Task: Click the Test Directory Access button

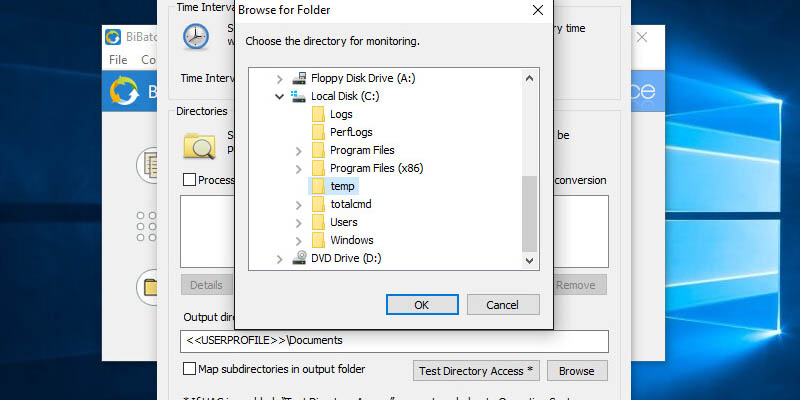Action: 476,371
